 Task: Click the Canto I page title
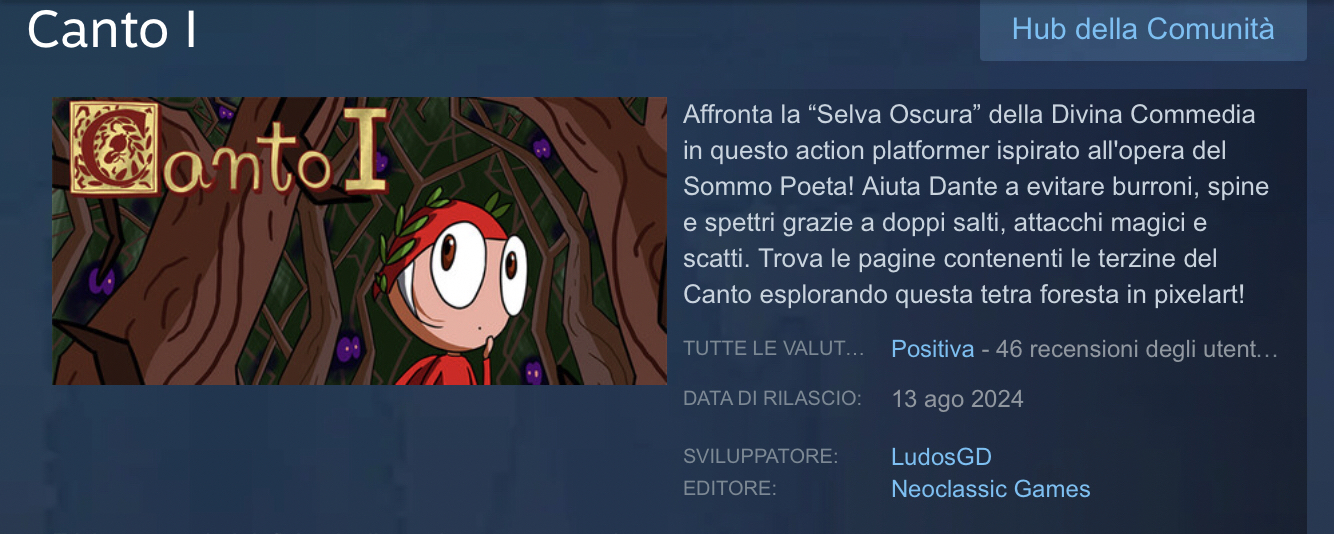[x=111, y=30]
